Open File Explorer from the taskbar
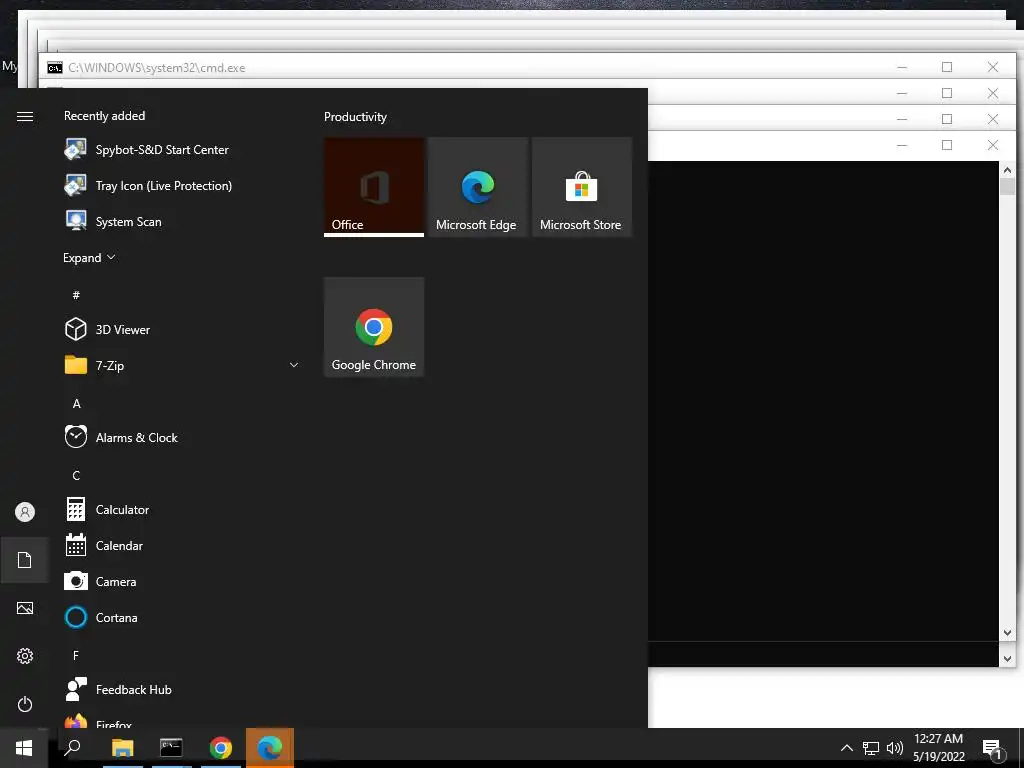The height and width of the screenshot is (768, 1024). point(122,748)
